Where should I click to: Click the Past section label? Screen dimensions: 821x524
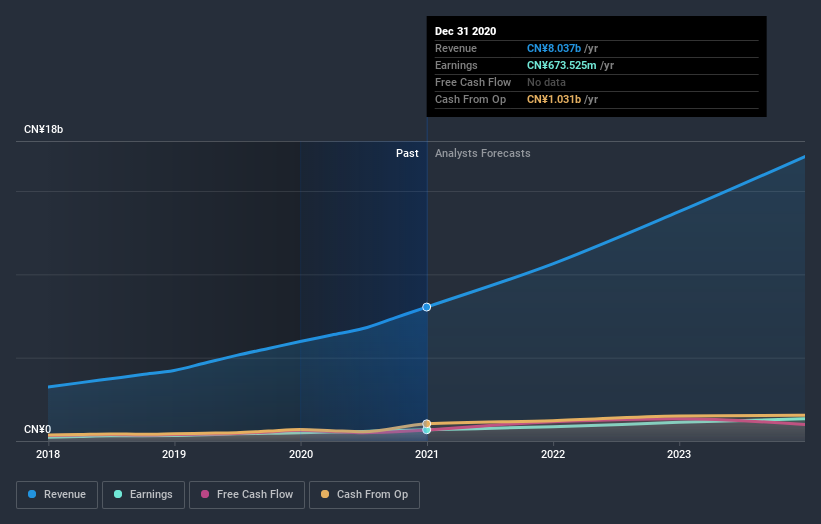tap(407, 153)
